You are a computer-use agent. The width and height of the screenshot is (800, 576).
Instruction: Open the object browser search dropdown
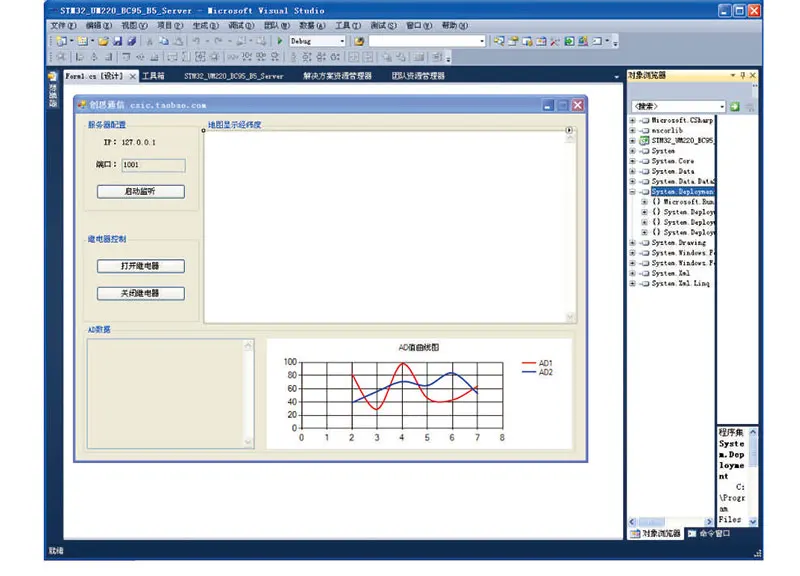point(722,107)
